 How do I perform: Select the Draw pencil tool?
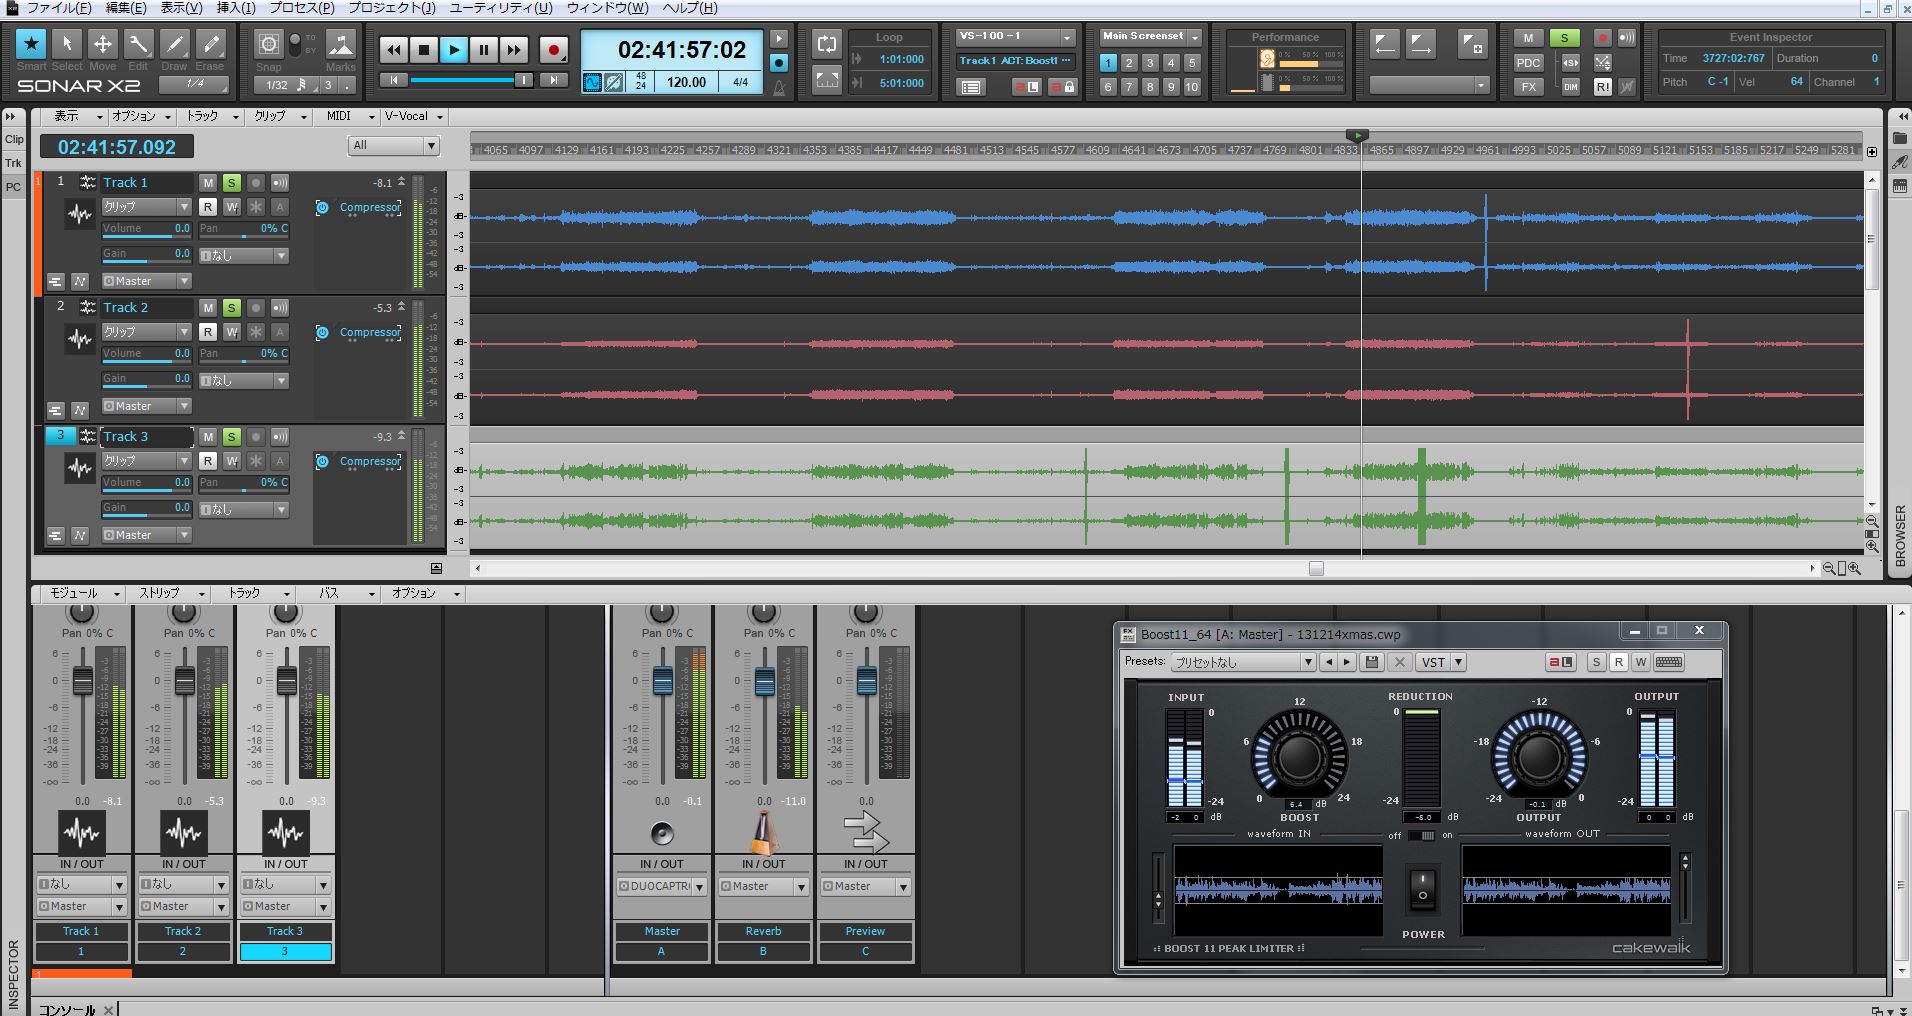[174, 45]
